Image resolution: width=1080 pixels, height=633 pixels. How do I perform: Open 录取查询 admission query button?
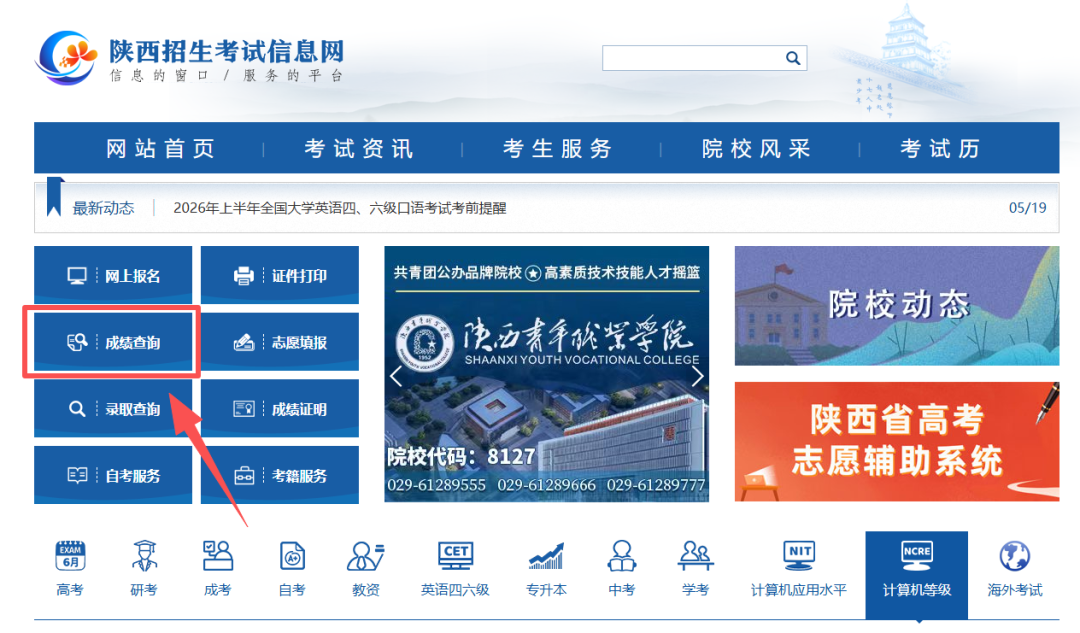(113, 408)
